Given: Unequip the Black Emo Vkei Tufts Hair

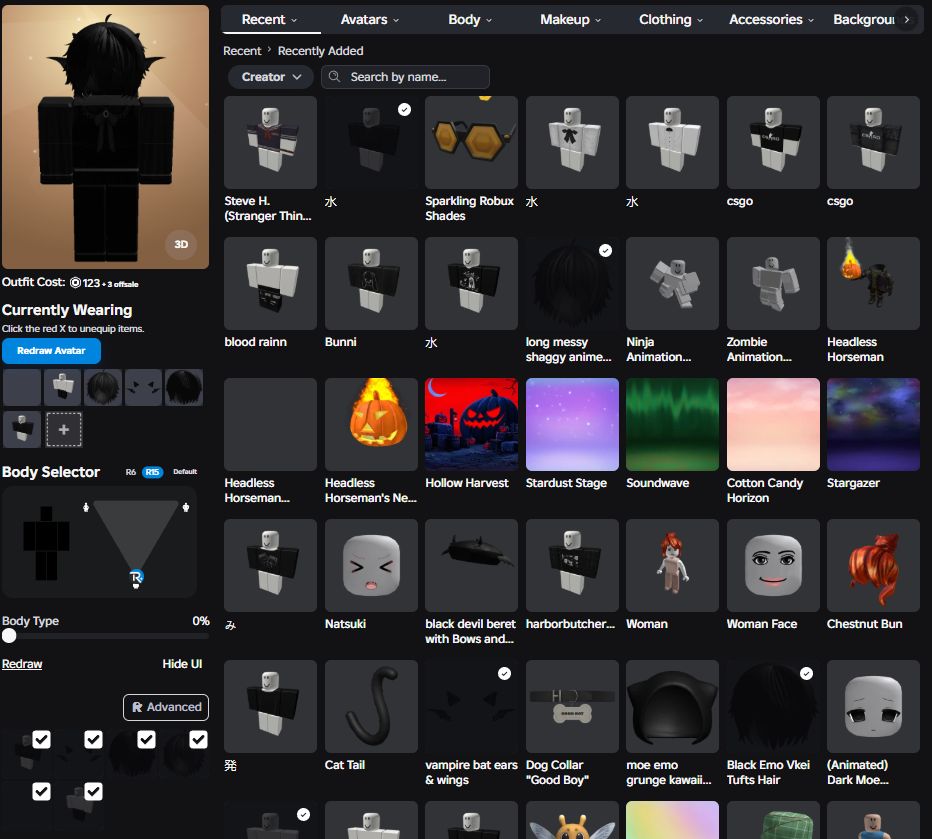Looking at the screenshot, I should click(773, 706).
